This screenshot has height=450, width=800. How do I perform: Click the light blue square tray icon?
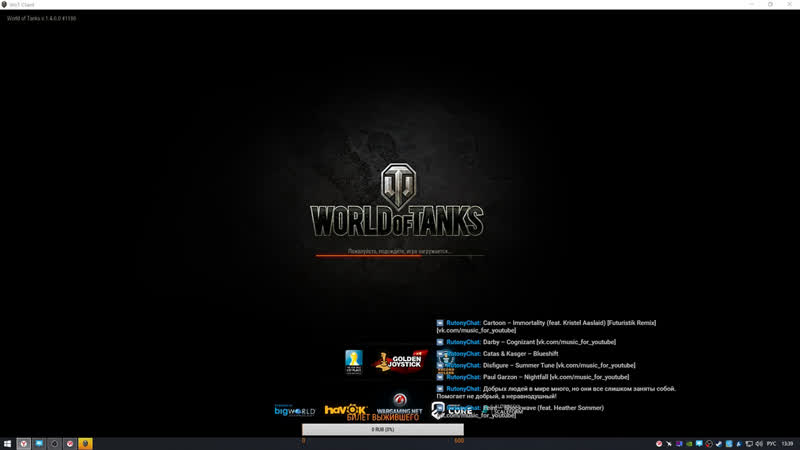729,444
